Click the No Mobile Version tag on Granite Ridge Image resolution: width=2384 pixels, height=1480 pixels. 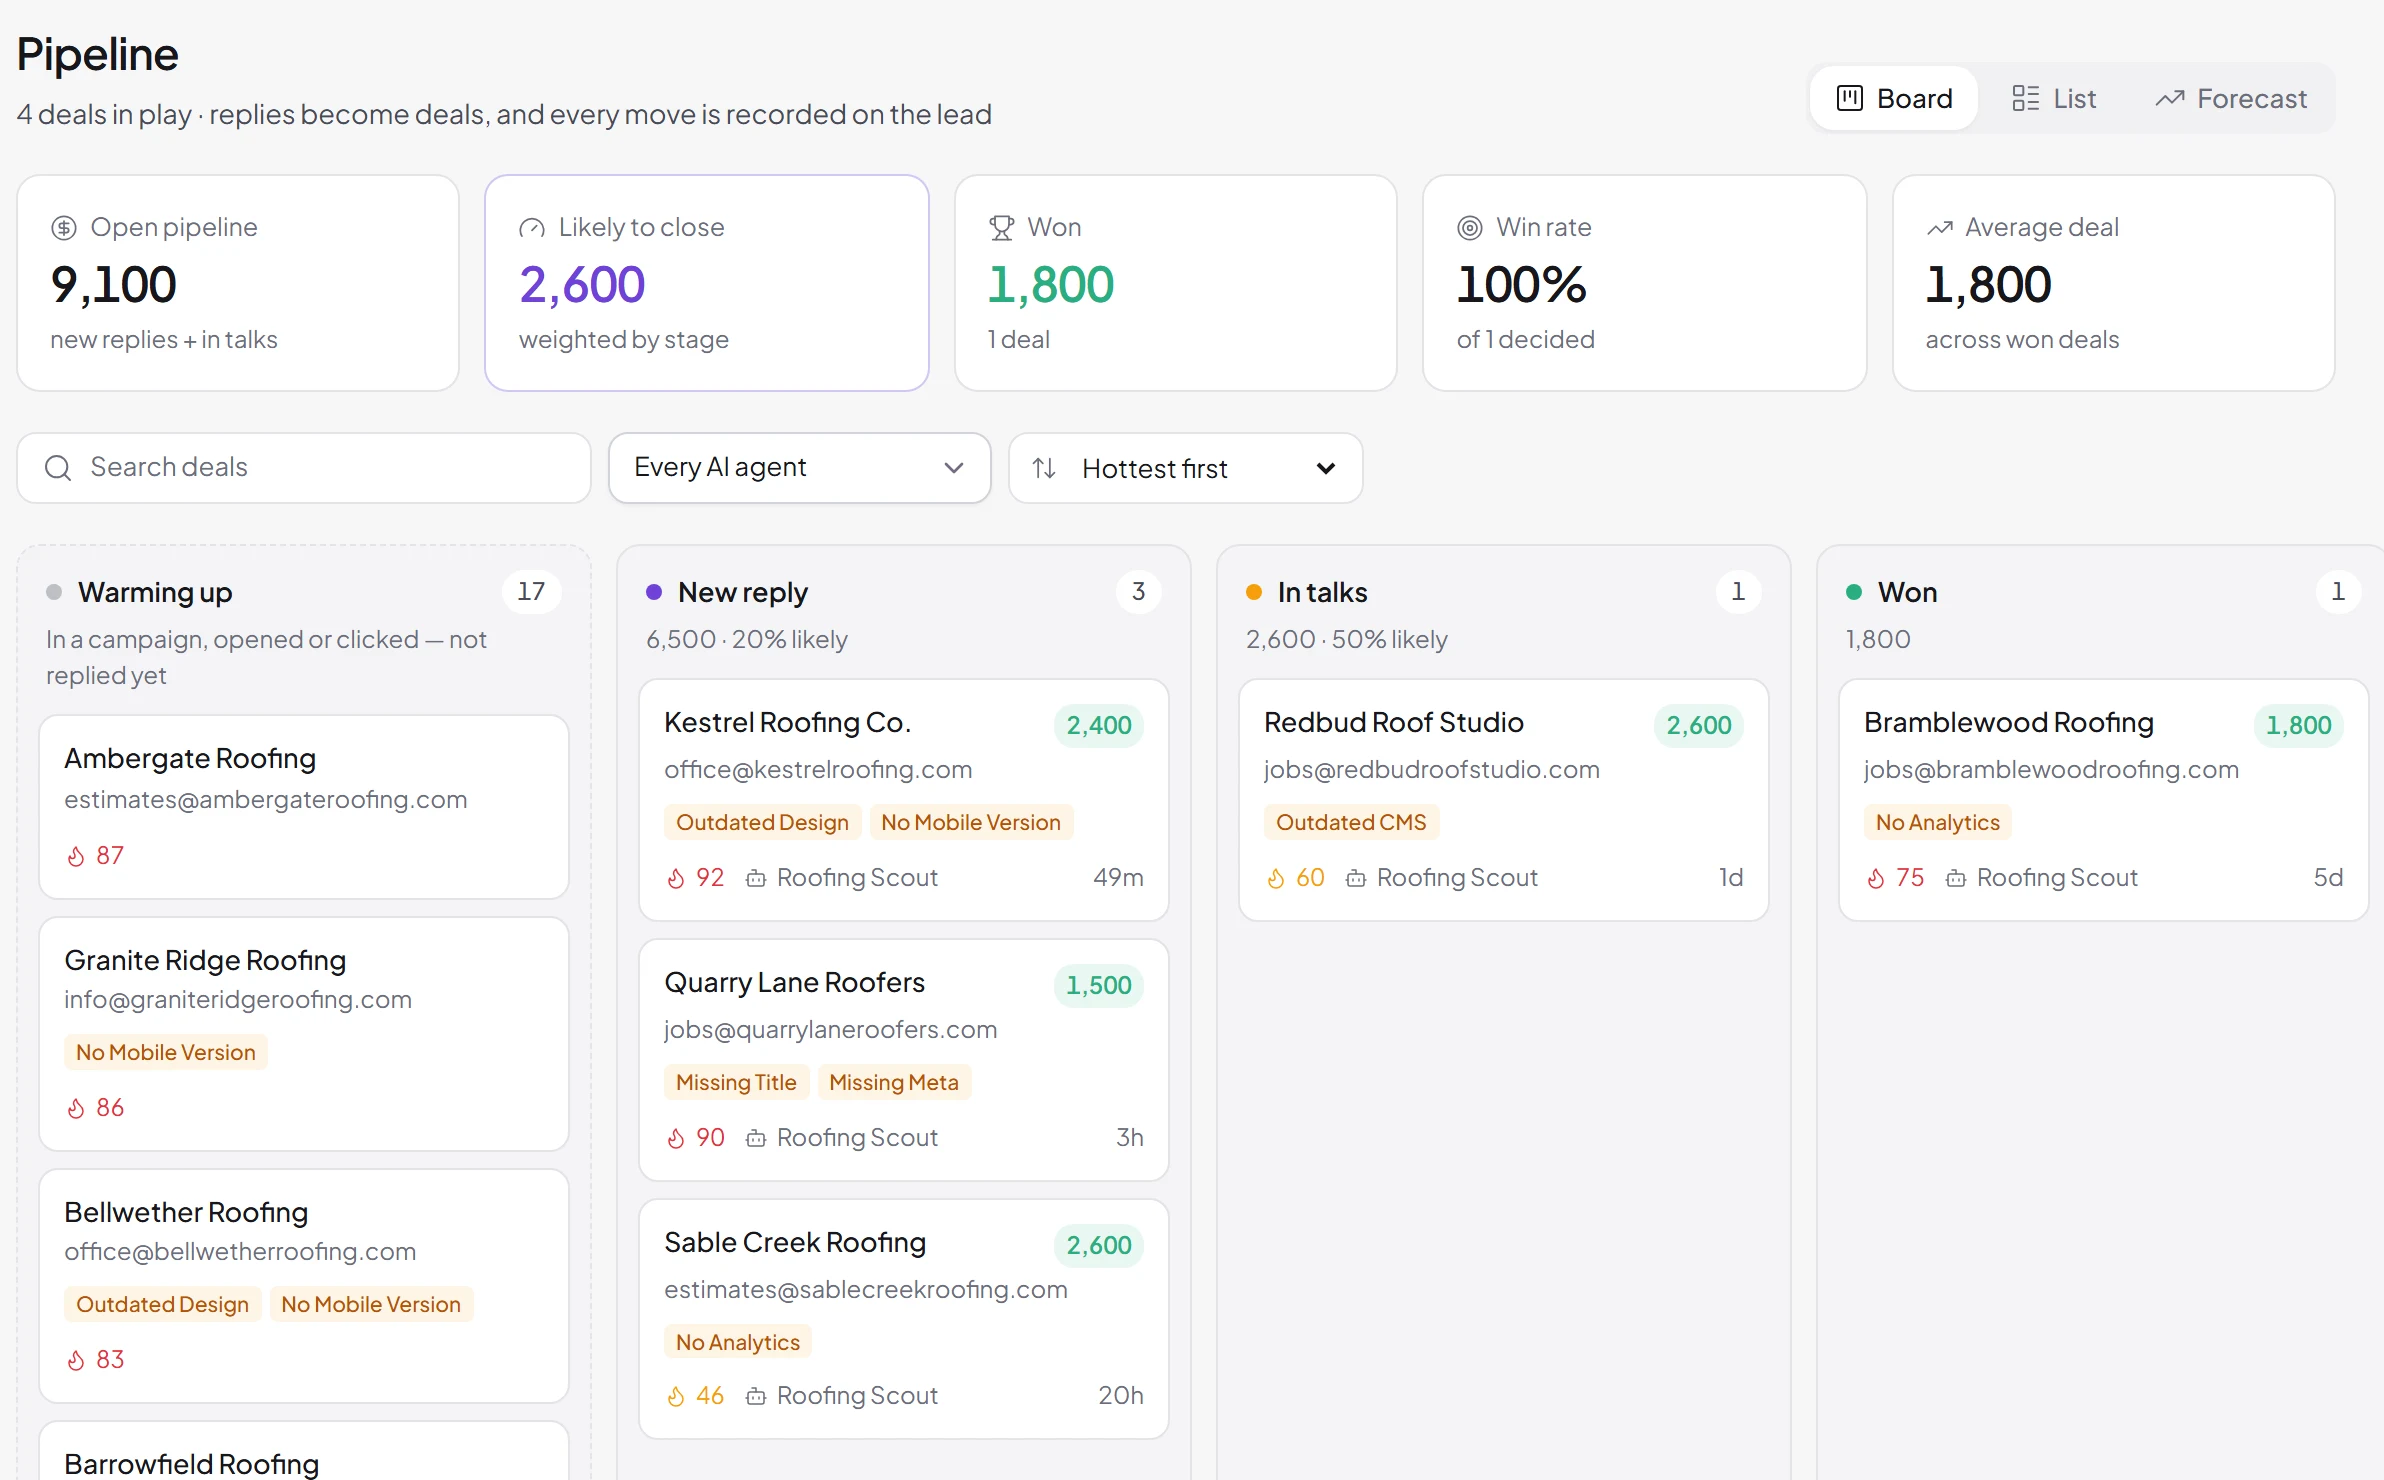tap(166, 1052)
